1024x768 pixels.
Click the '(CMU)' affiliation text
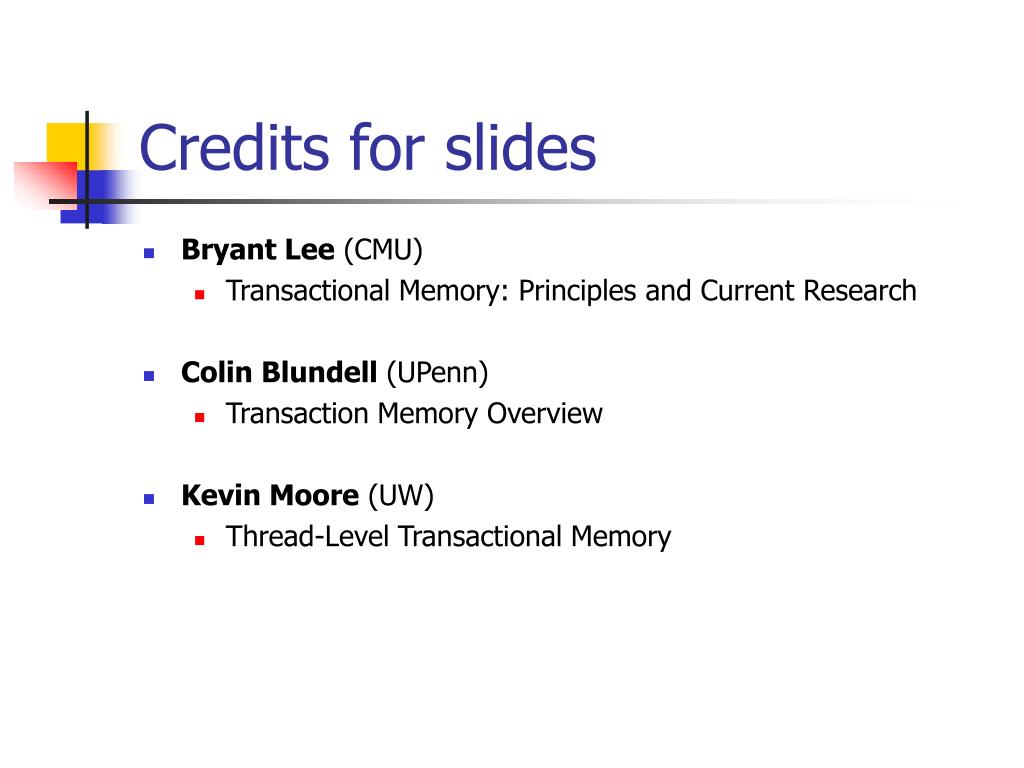tap(383, 250)
